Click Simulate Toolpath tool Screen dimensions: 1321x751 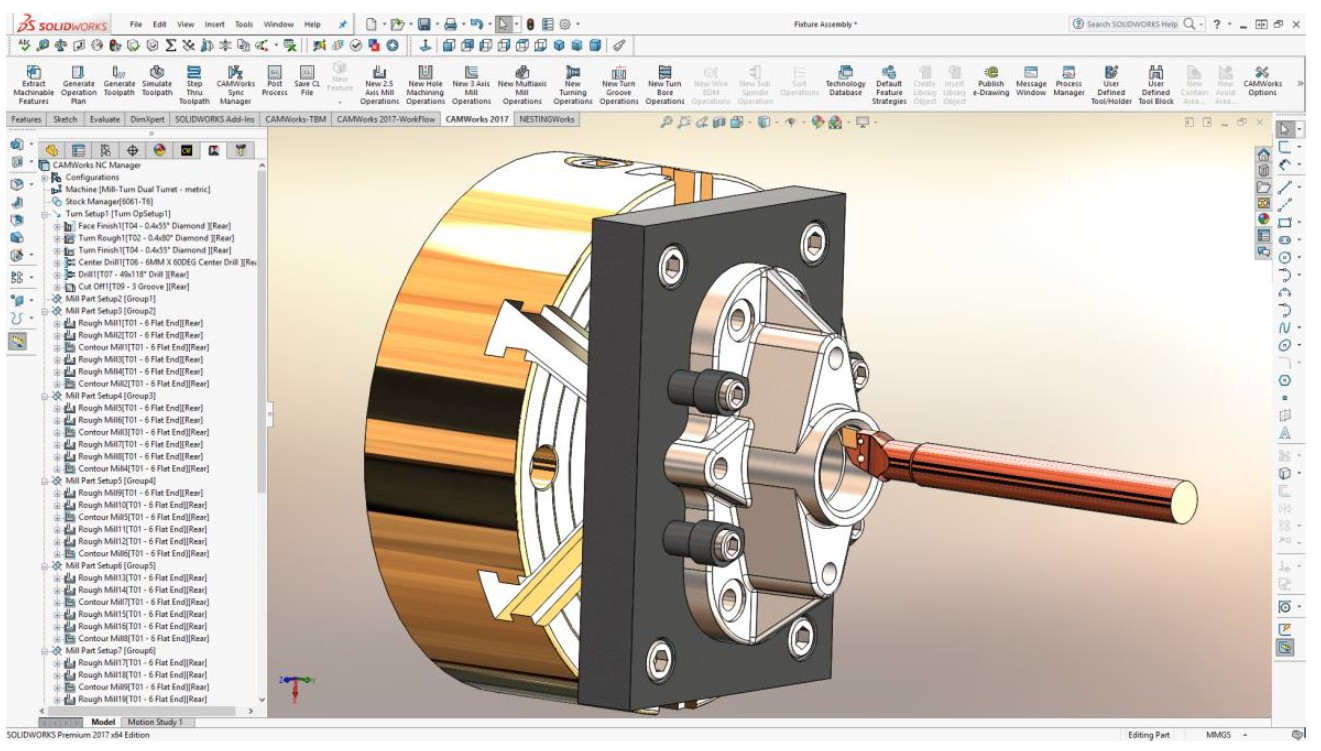[x=157, y=73]
